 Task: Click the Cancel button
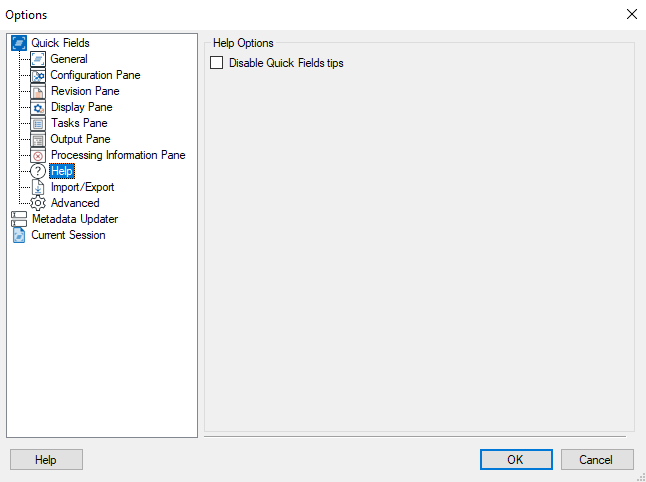597,459
